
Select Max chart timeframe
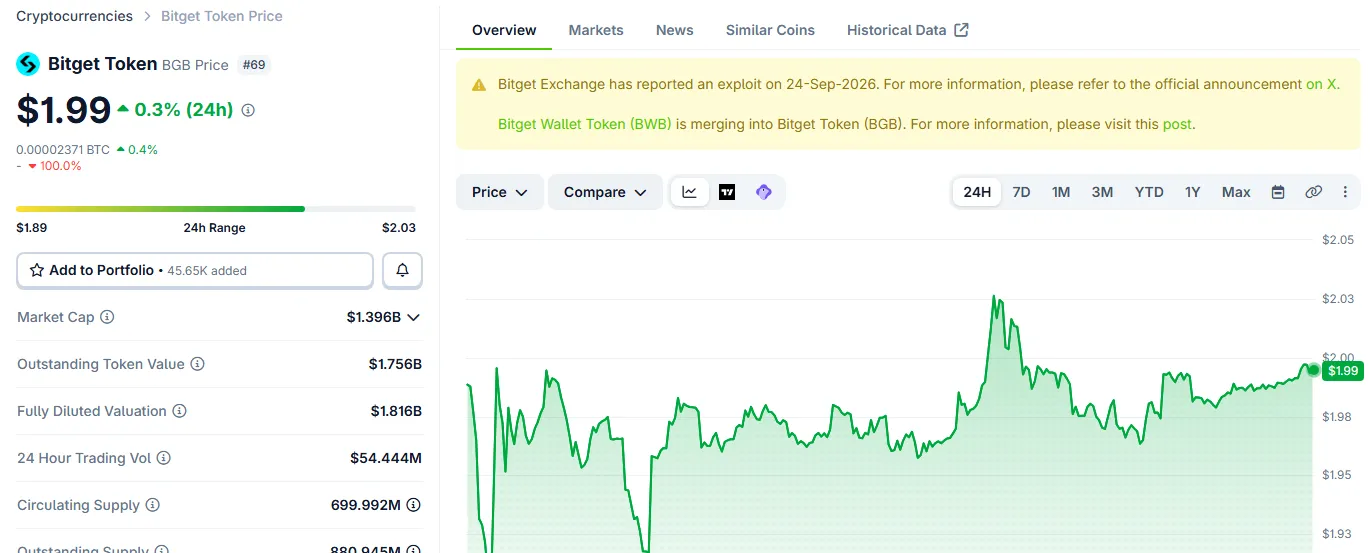(1236, 192)
